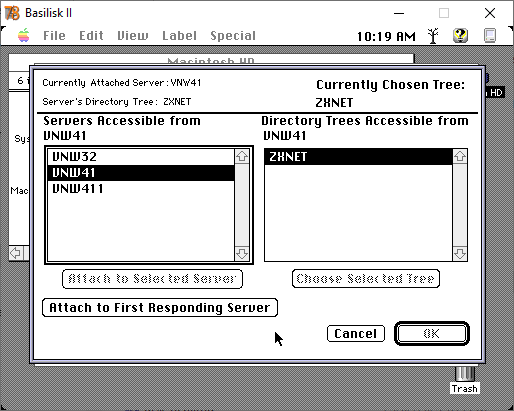Click the NetWare tree icon in menu bar

[433, 36]
